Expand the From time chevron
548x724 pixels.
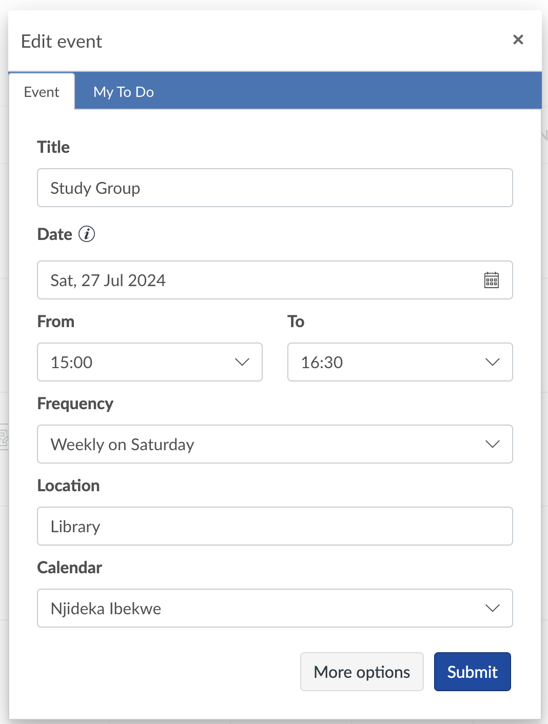coord(242,362)
